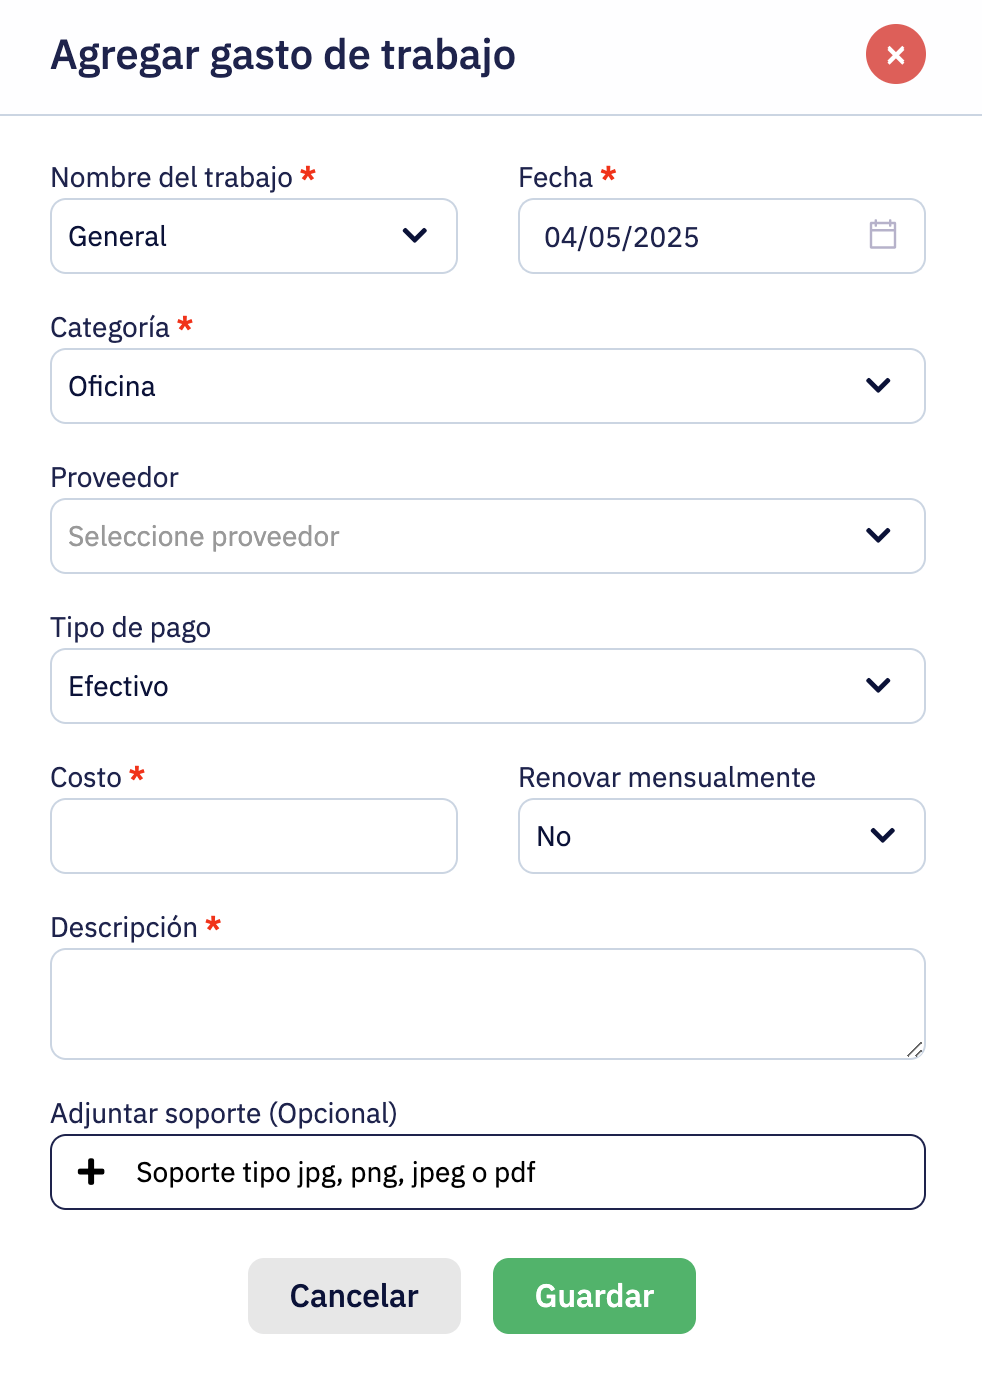Click the 04/05/2025 date field
982x1386 pixels.
722,236
